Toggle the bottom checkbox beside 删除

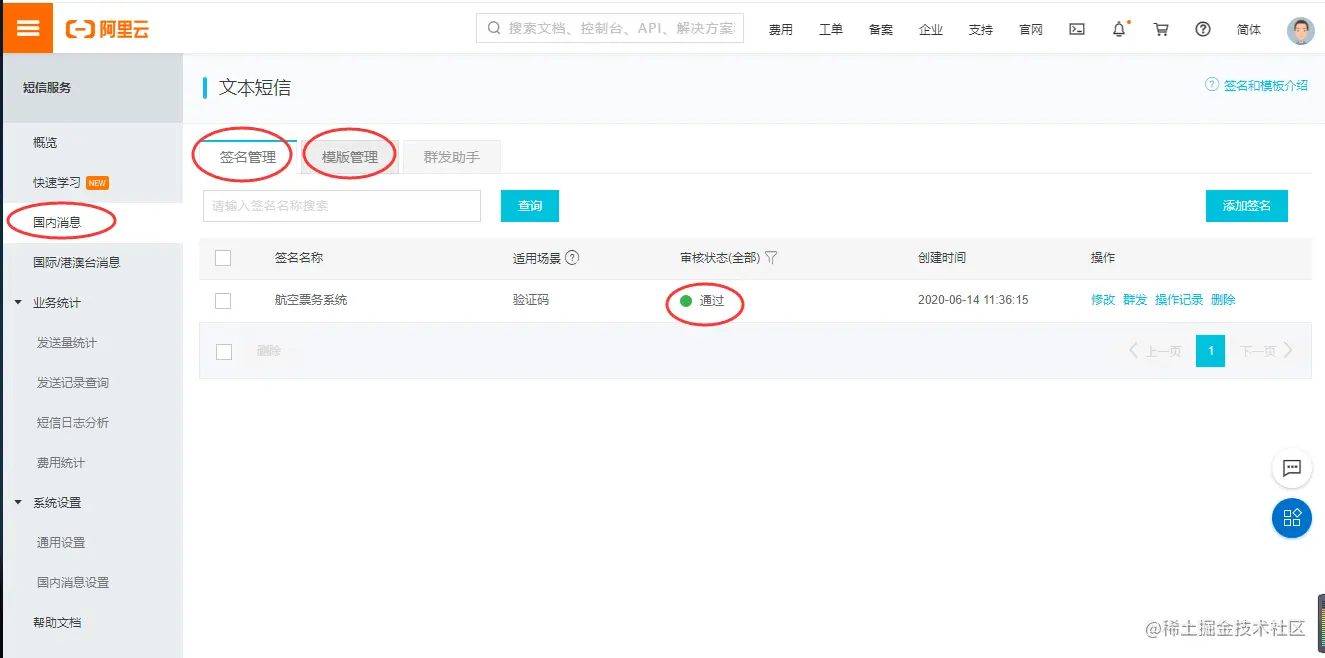[x=224, y=351]
